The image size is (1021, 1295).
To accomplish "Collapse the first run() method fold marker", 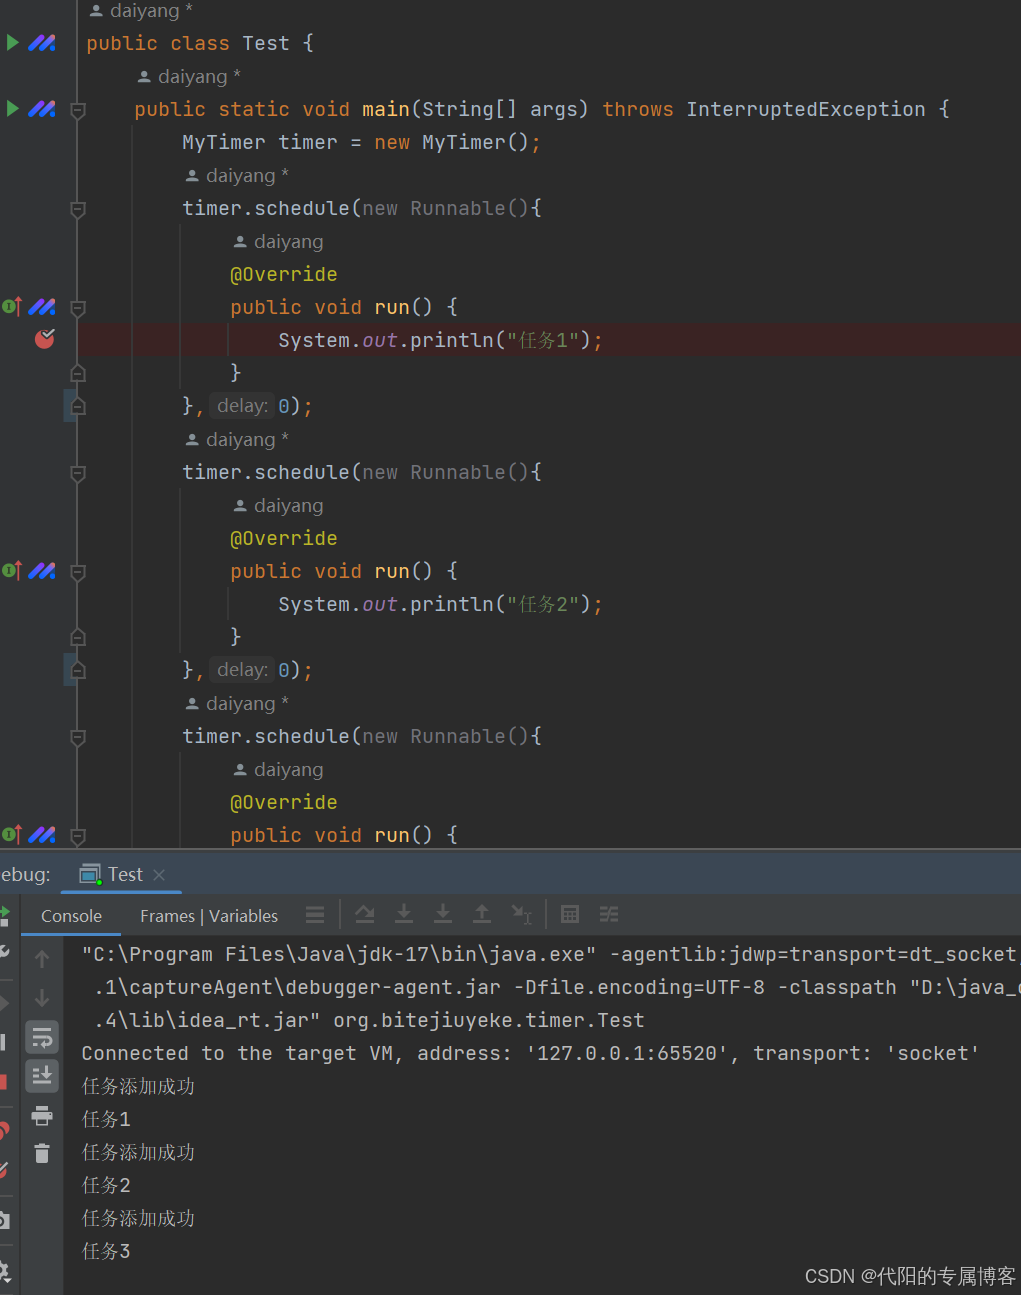I will 78,308.
